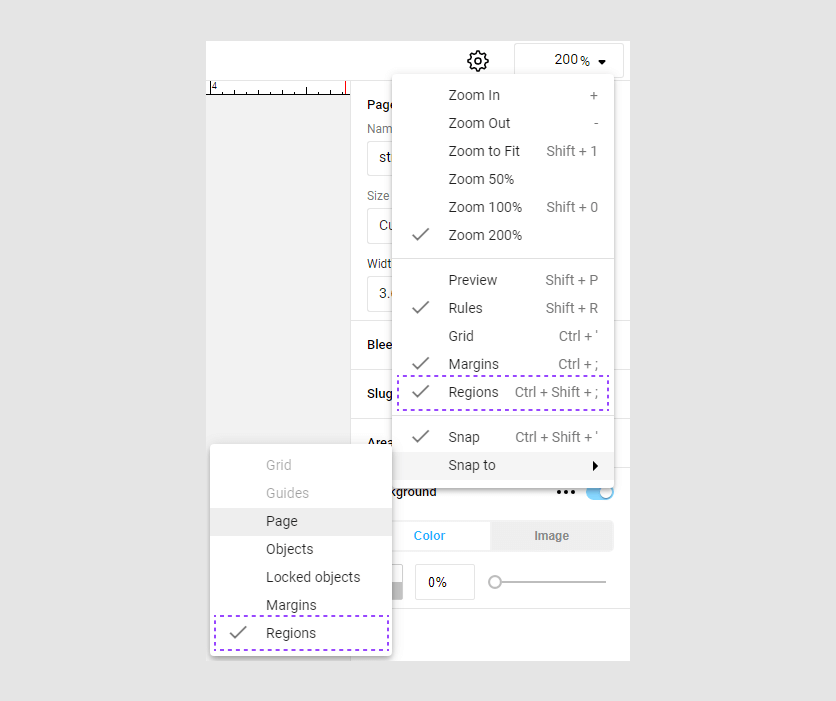Click the settings gear icon

[x=478, y=61]
